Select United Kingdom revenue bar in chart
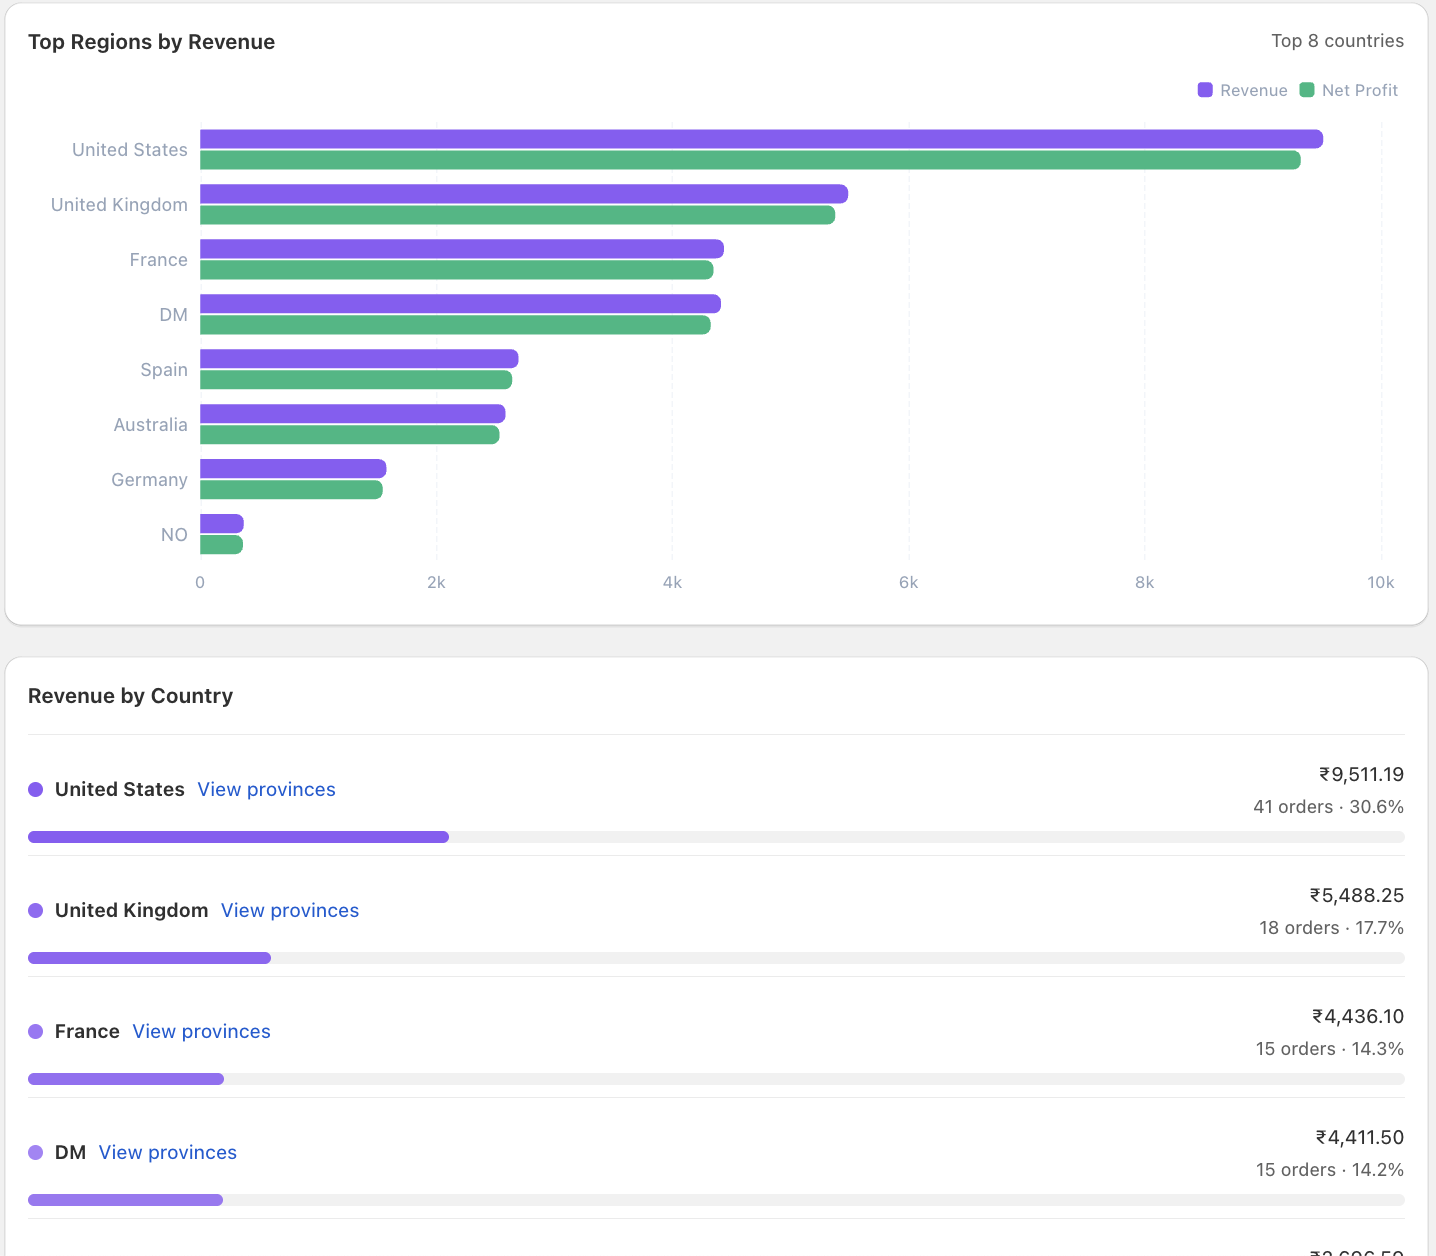Viewport: 1436px width, 1256px height. click(524, 194)
